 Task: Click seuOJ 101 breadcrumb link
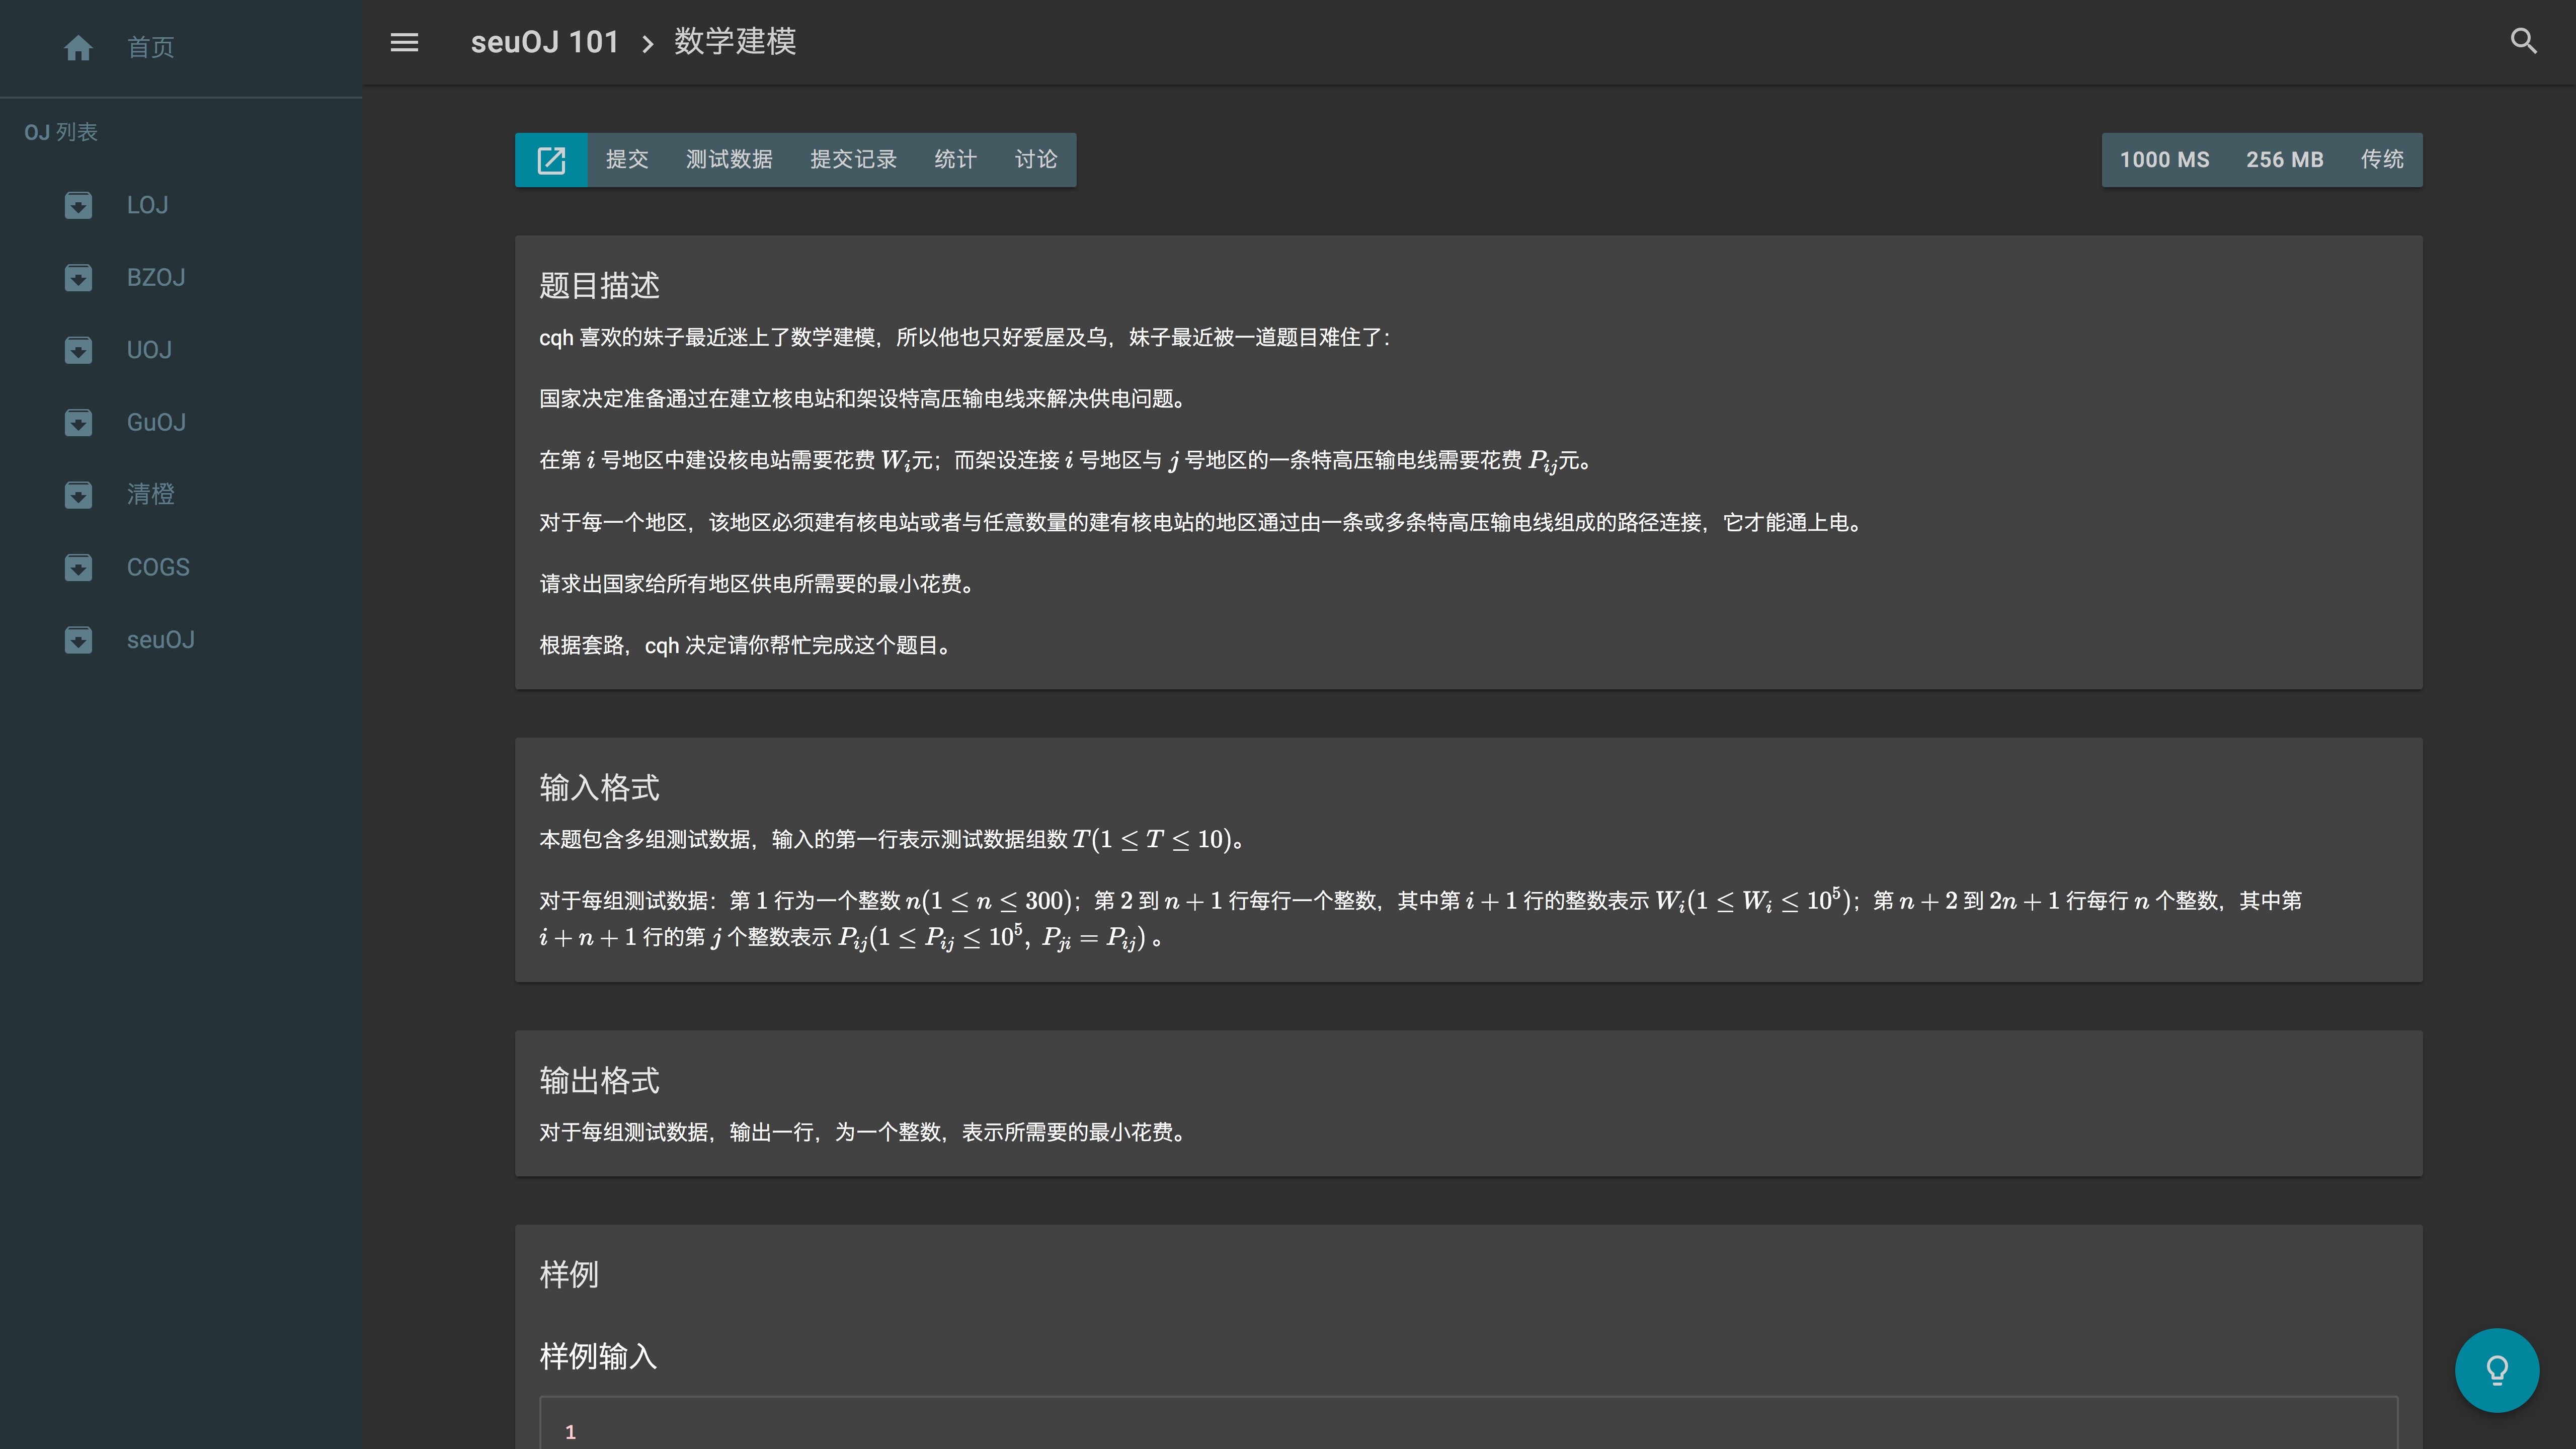tap(545, 42)
